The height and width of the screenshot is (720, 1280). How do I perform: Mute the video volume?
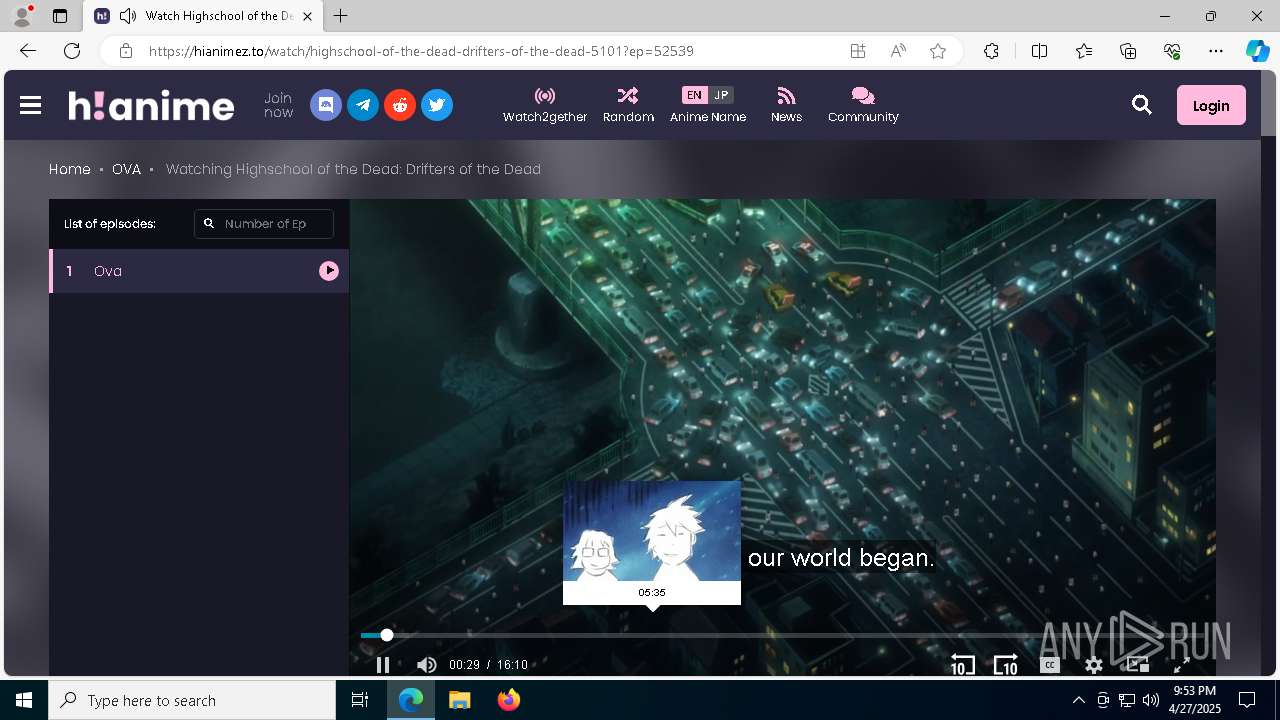426,665
